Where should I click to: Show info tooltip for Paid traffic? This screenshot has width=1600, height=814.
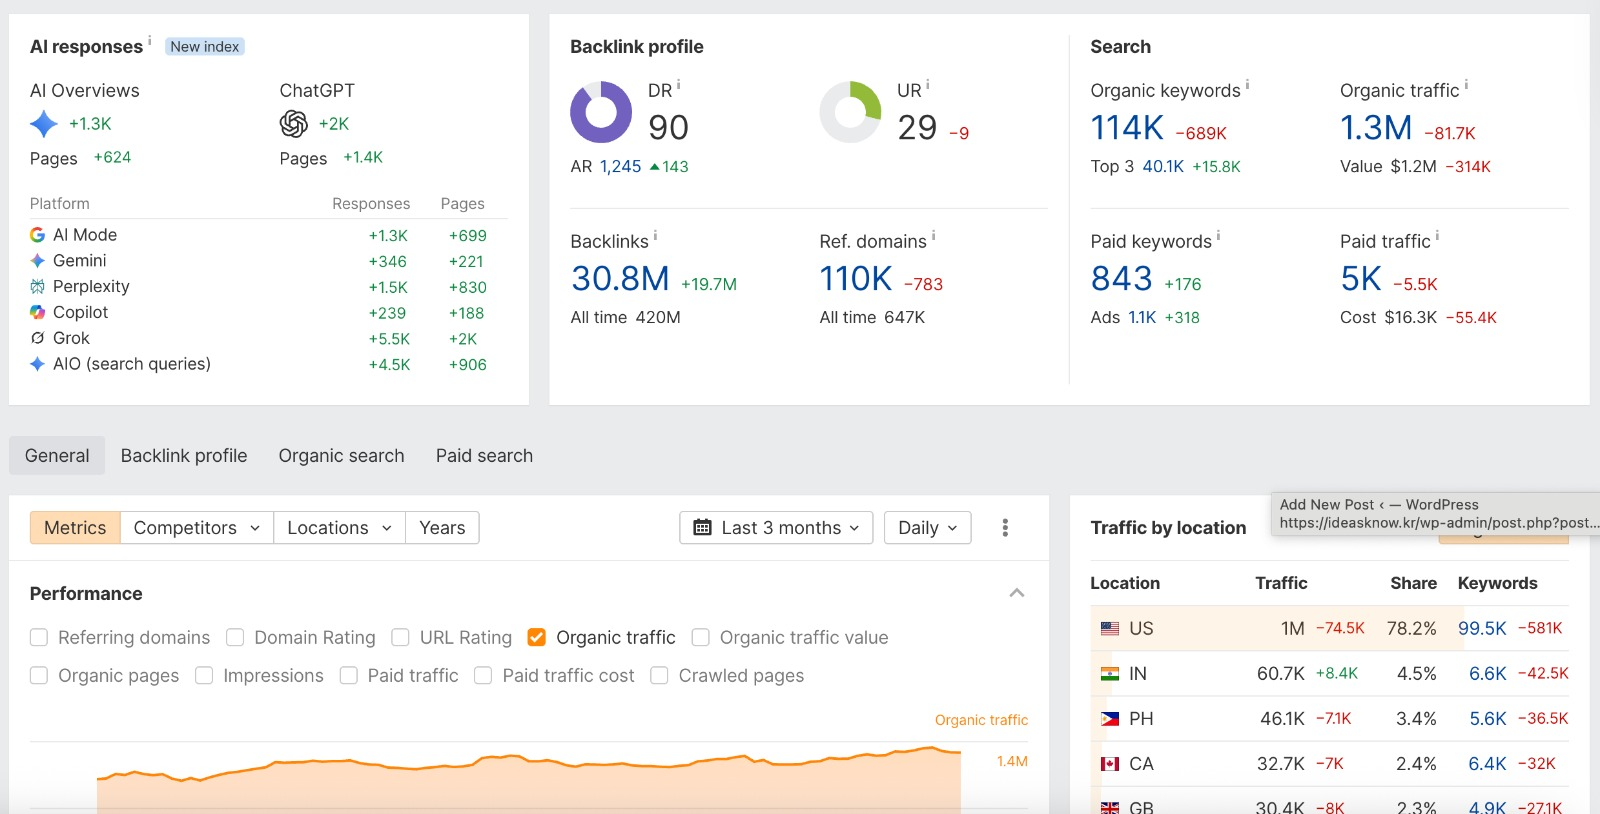[x=1437, y=235]
